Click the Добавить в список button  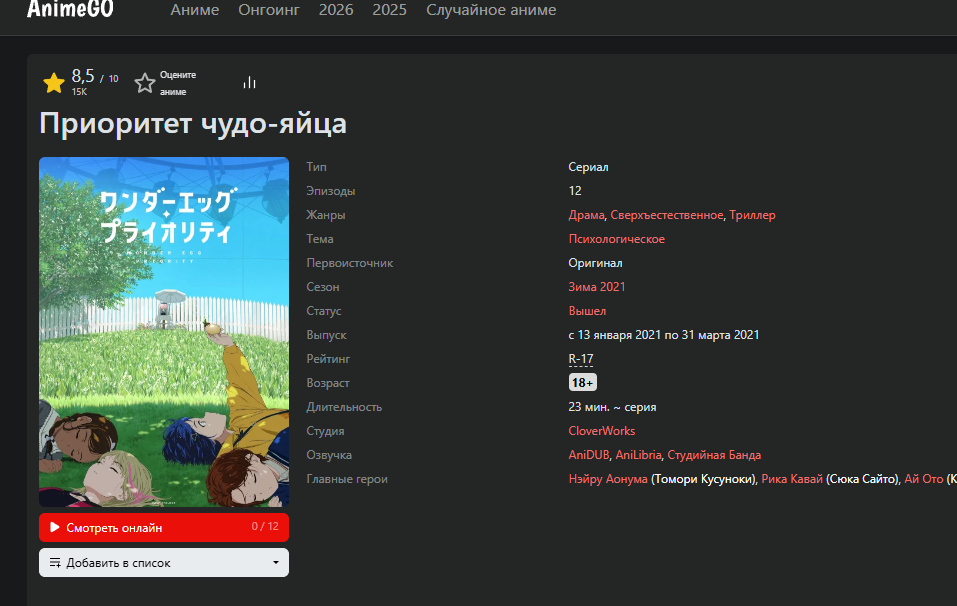pos(164,562)
